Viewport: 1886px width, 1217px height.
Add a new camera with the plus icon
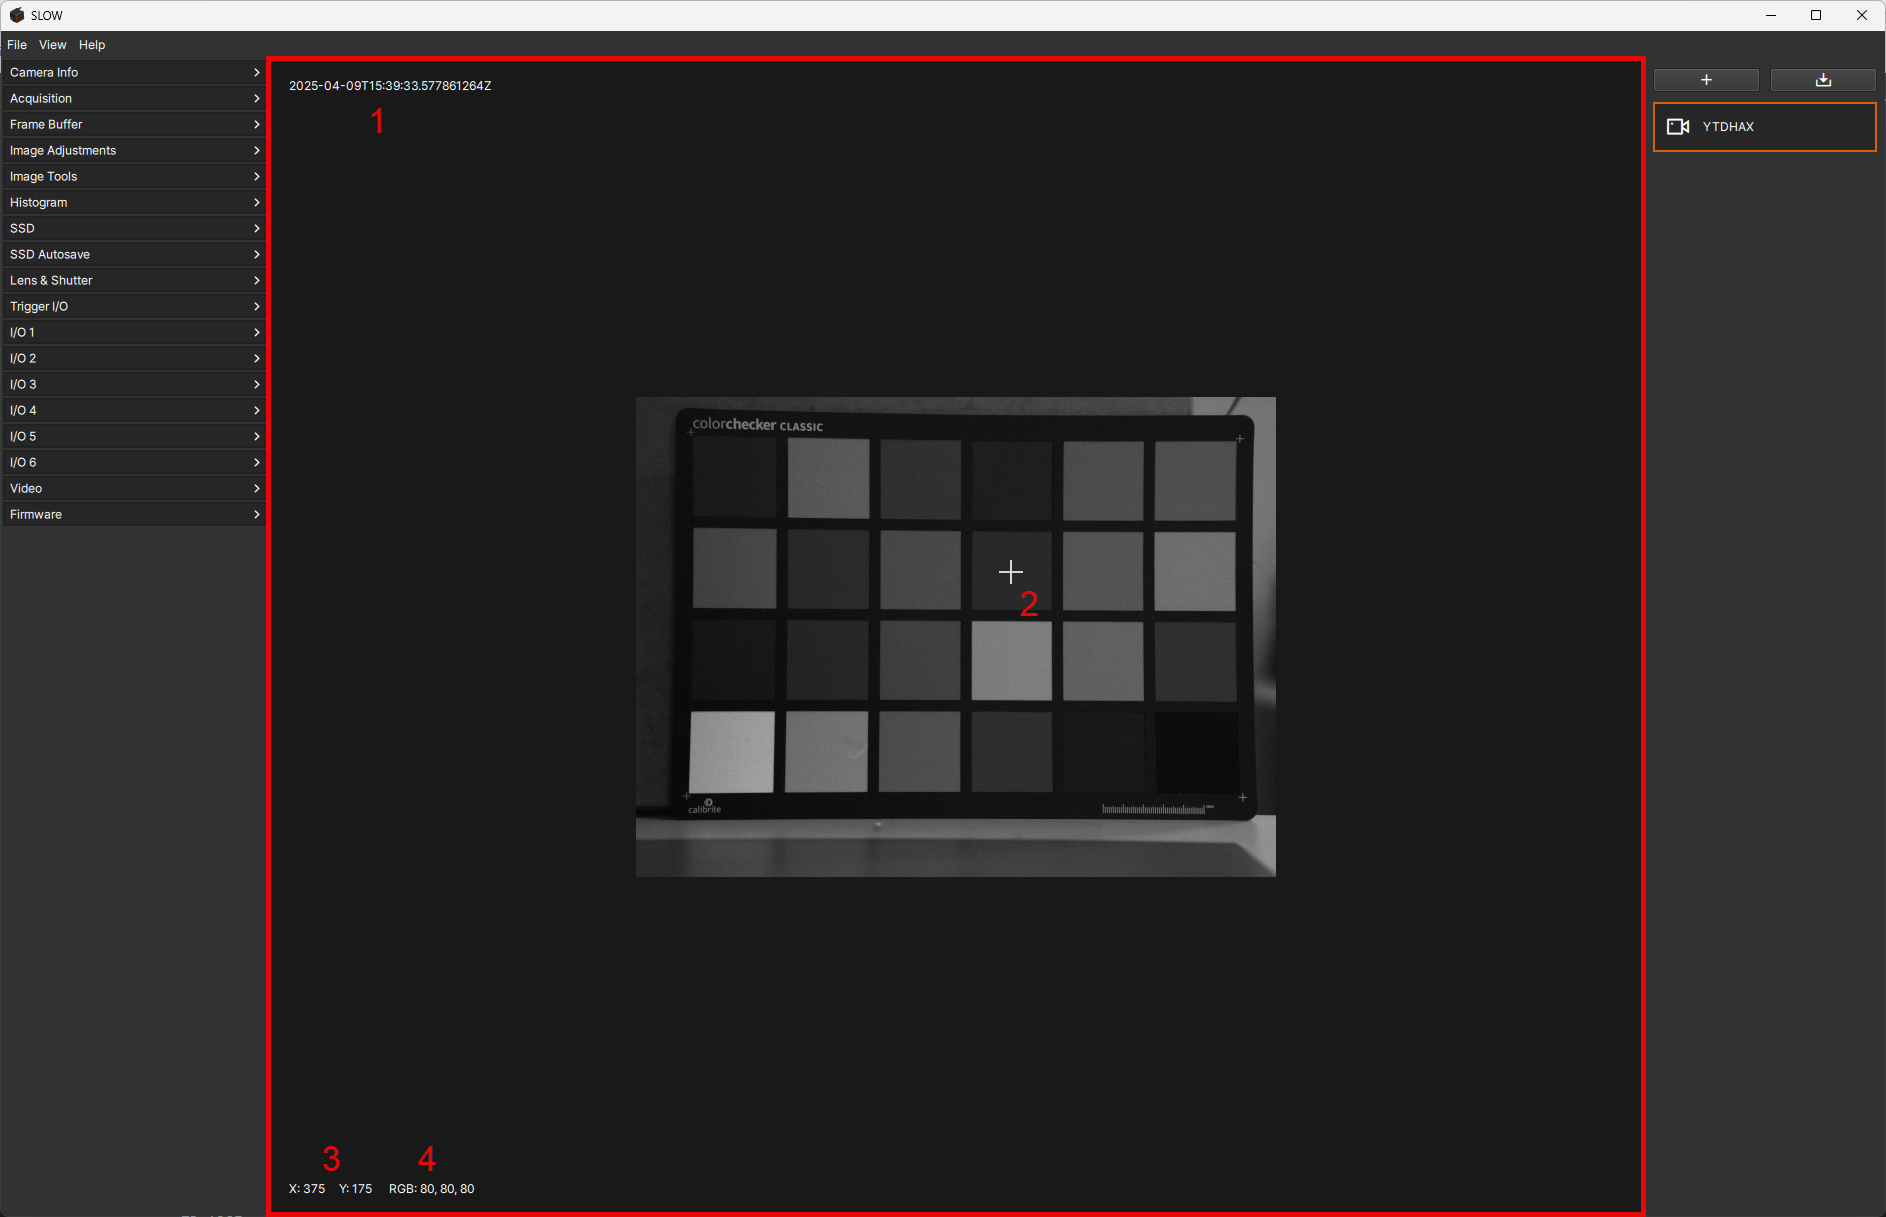pyautogui.click(x=1705, y=79)
